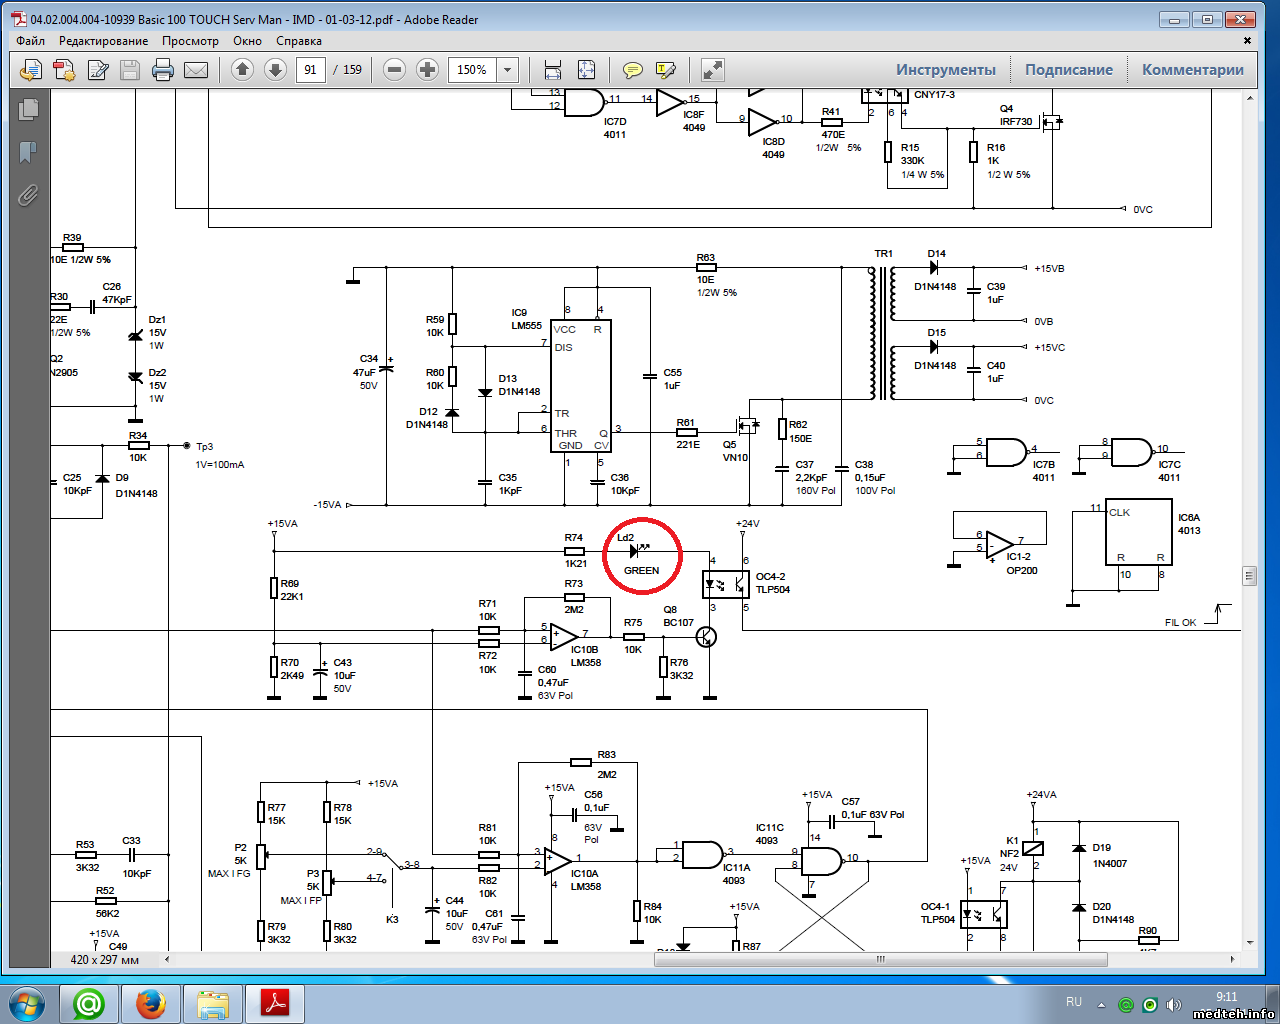1280x1024 pixels.
Task: Click the email envelope toolbar icon
Action: pyautogui.click(x=196, y=70)
